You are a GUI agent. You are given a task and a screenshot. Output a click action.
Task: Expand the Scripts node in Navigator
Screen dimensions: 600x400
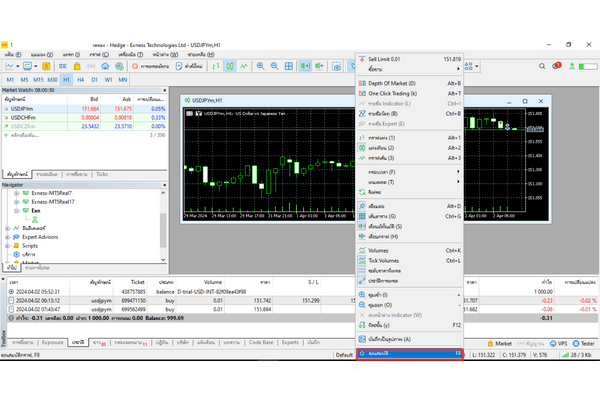[x=8, y=245]
